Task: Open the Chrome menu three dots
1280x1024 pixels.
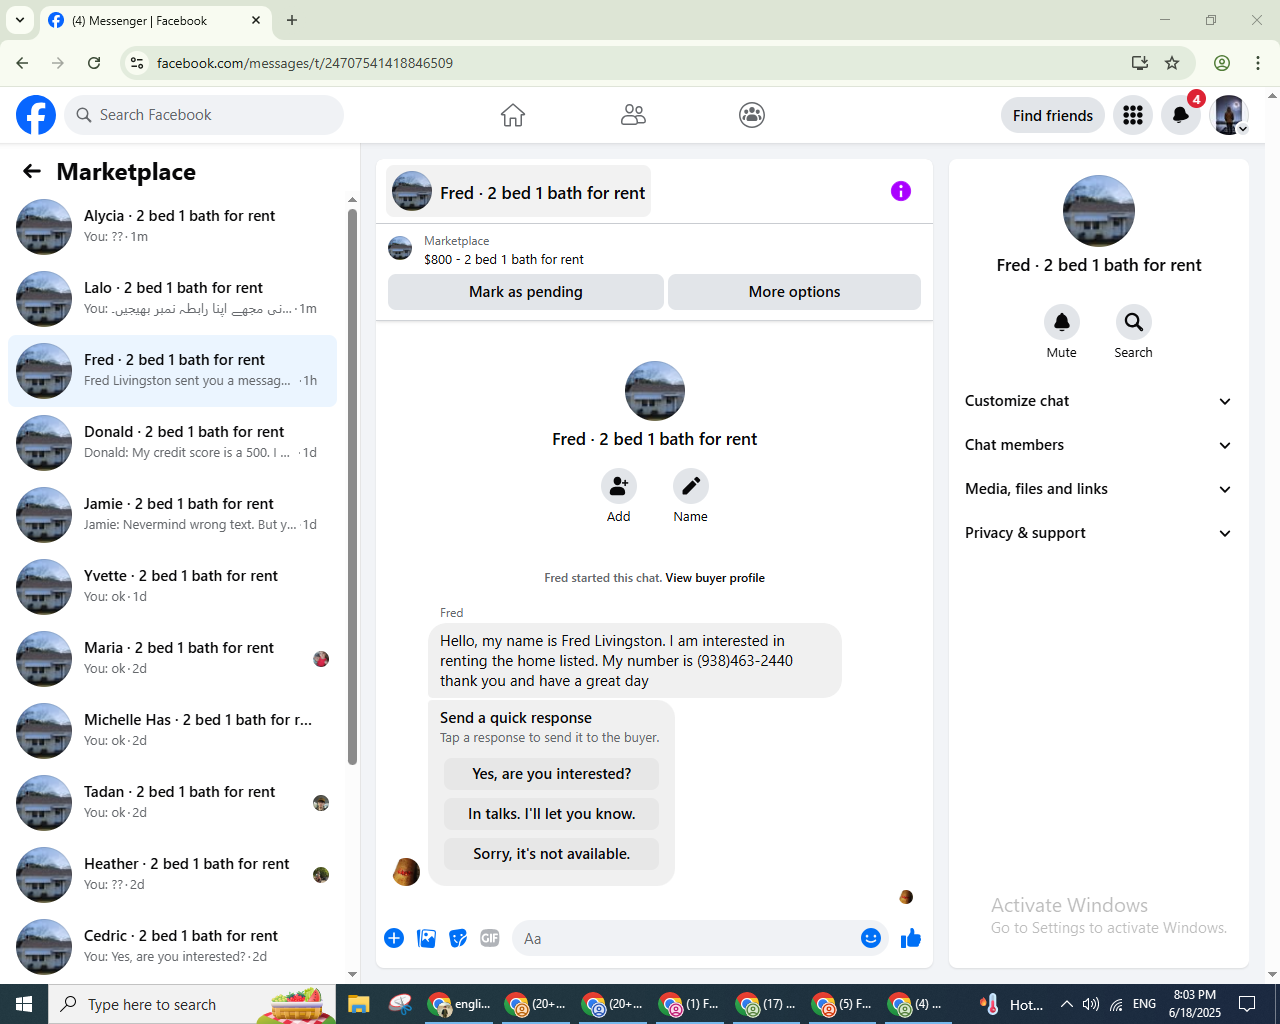Action: (x=1258, y=63)
